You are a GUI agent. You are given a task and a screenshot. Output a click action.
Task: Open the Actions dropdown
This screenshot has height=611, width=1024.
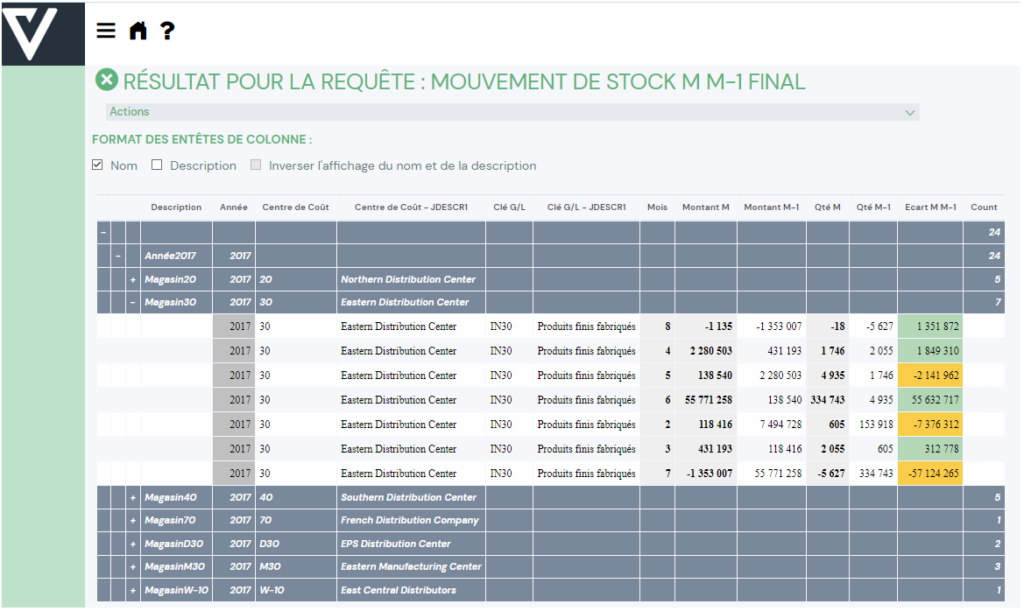(x=512, y=112)
